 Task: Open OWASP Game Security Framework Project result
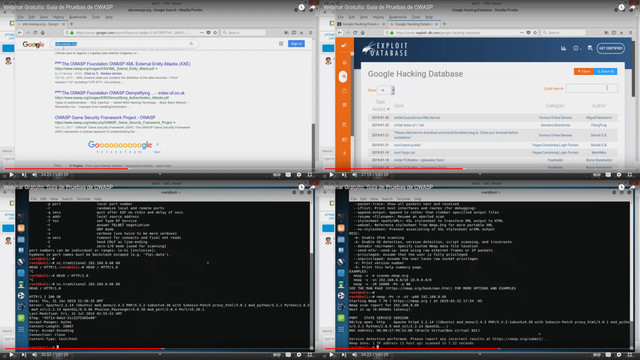point(105,117)
